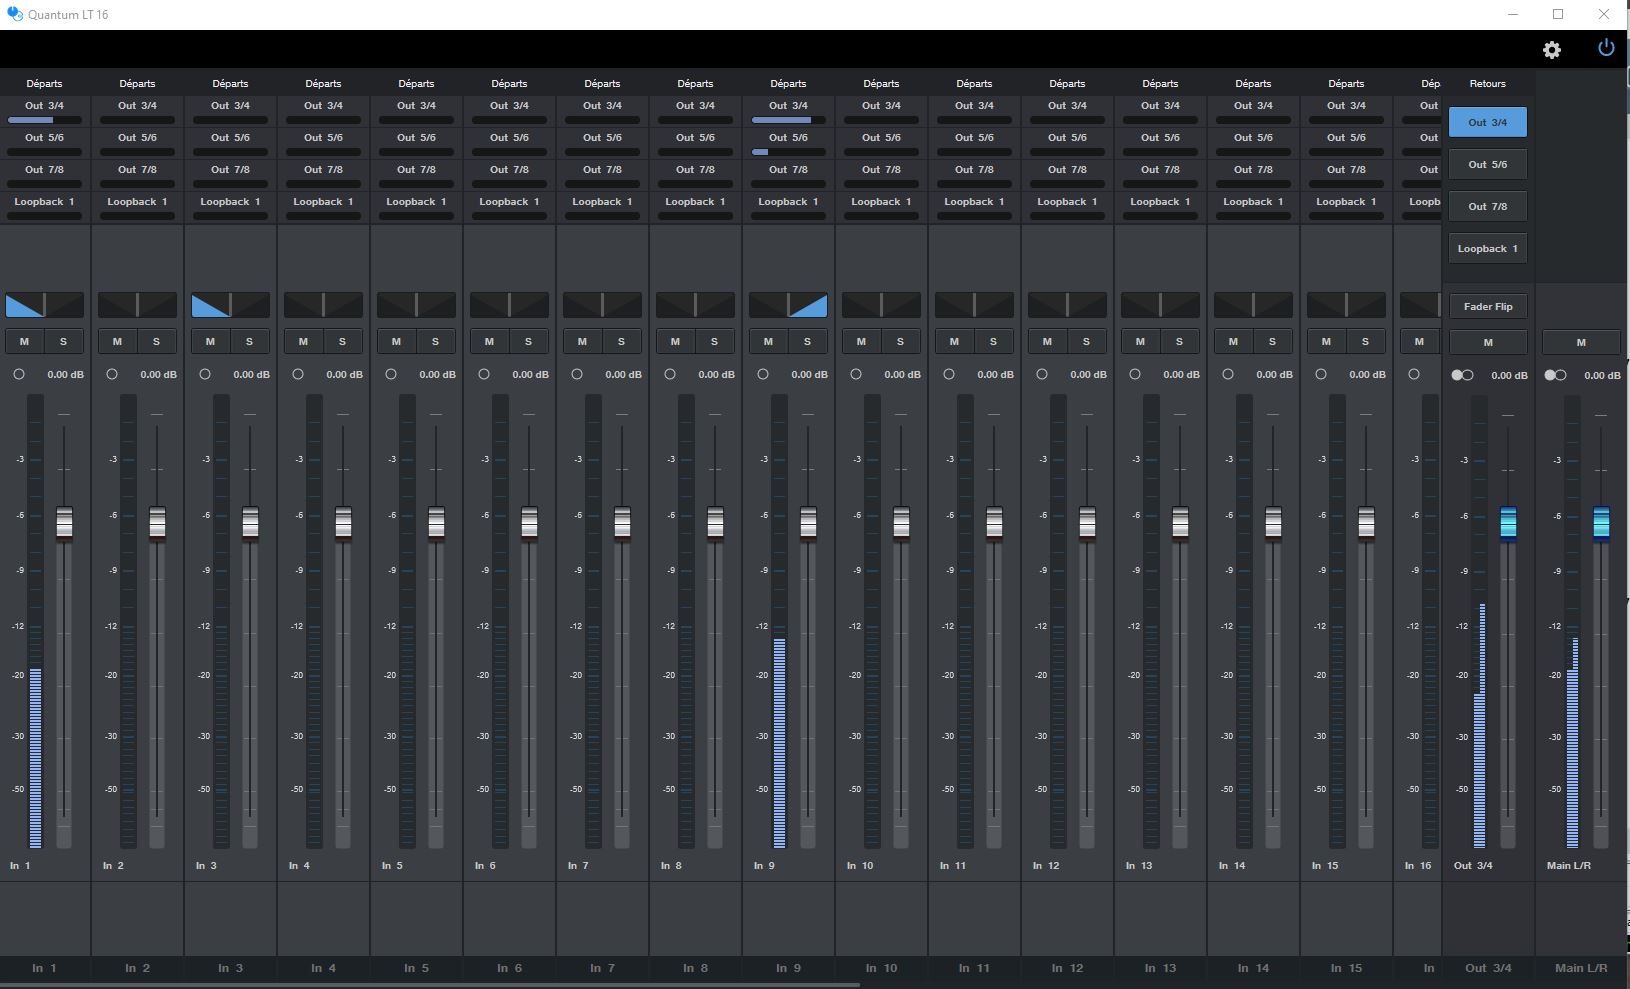Select the Out 3/4 send on channel In 2
1630x989 pixels.
pos(137,105)
